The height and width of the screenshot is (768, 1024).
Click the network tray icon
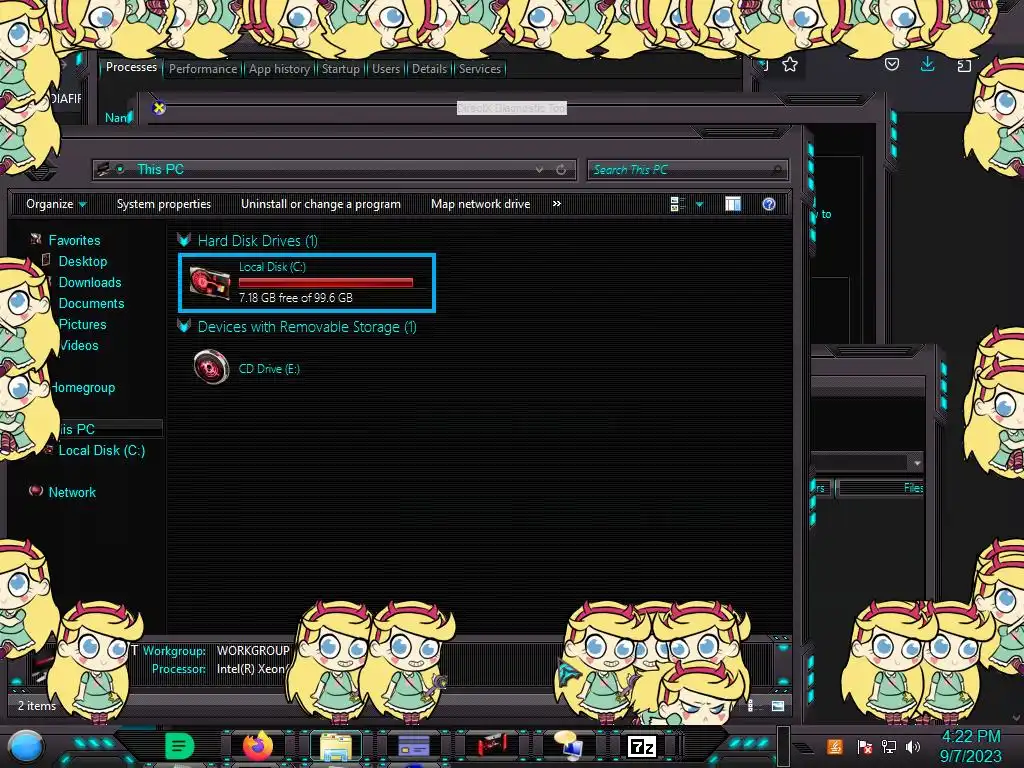point(888,746)
